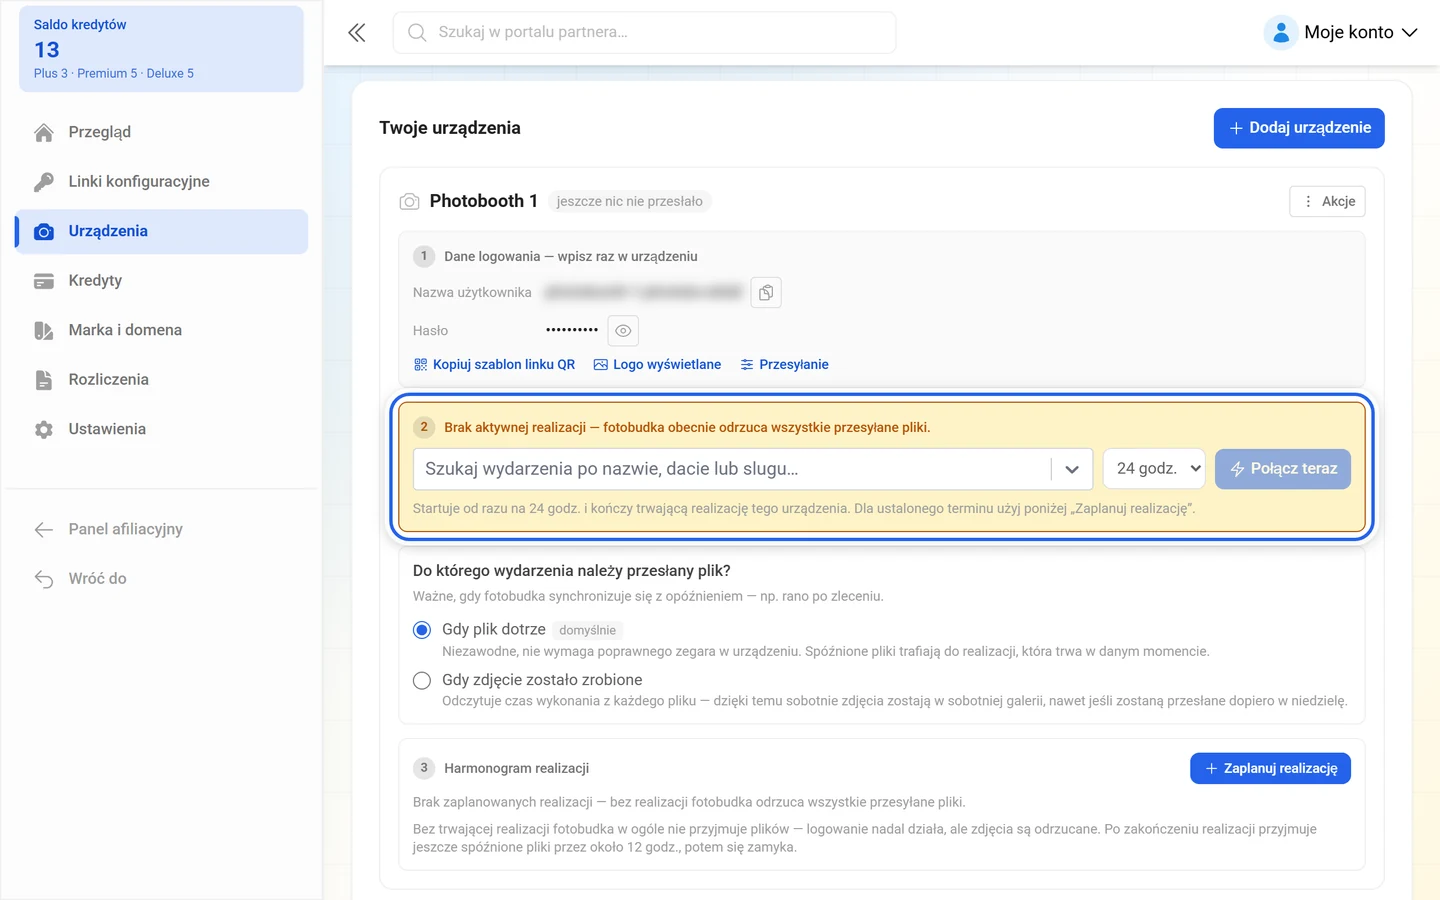Go to Przegląd in the sidebar
This screenshot has height=900, width=1440.
[x=162, y=132]
